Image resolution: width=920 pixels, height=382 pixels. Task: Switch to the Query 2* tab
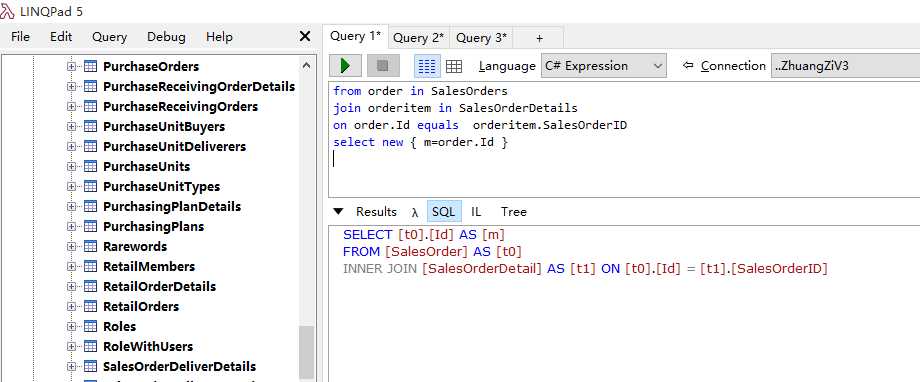click(418, 38)
